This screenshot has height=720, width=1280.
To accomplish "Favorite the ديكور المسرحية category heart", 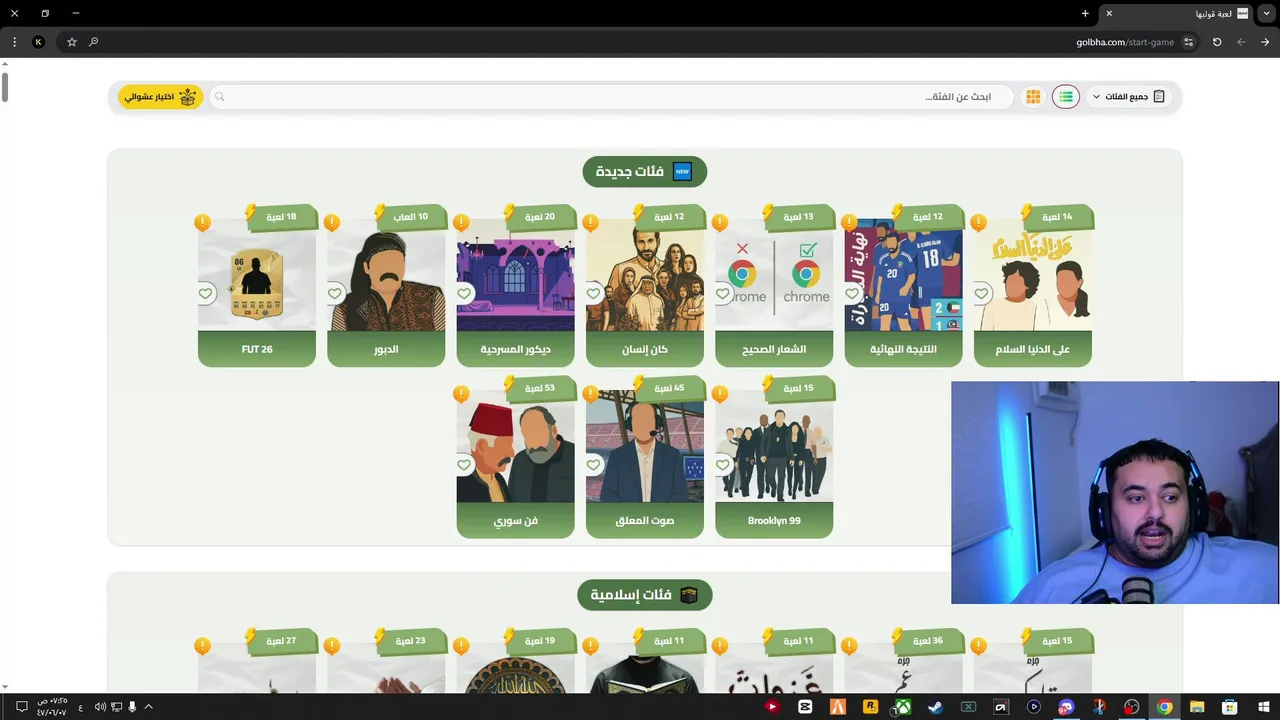I will click(464, 293).
